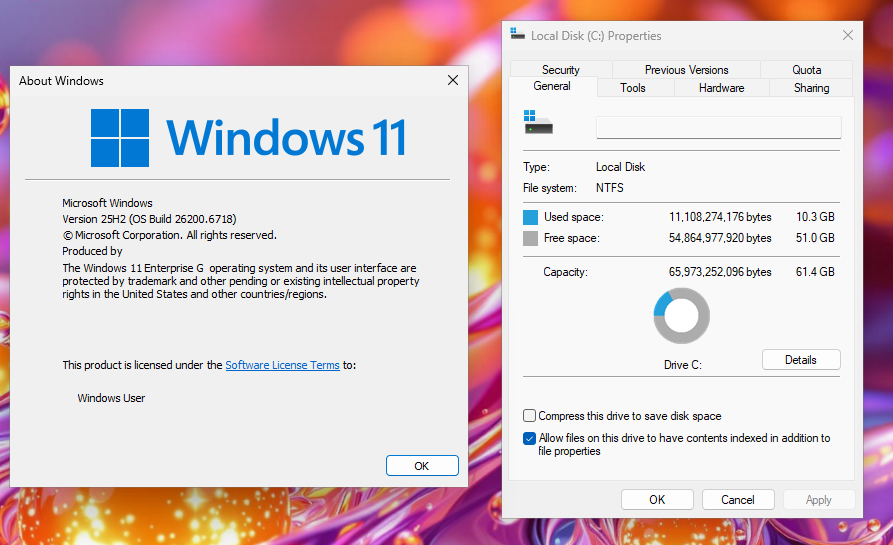Click Cancel in Local Disk Properties
This screenshot has width=893, height=545.
(x=738, y=499)
